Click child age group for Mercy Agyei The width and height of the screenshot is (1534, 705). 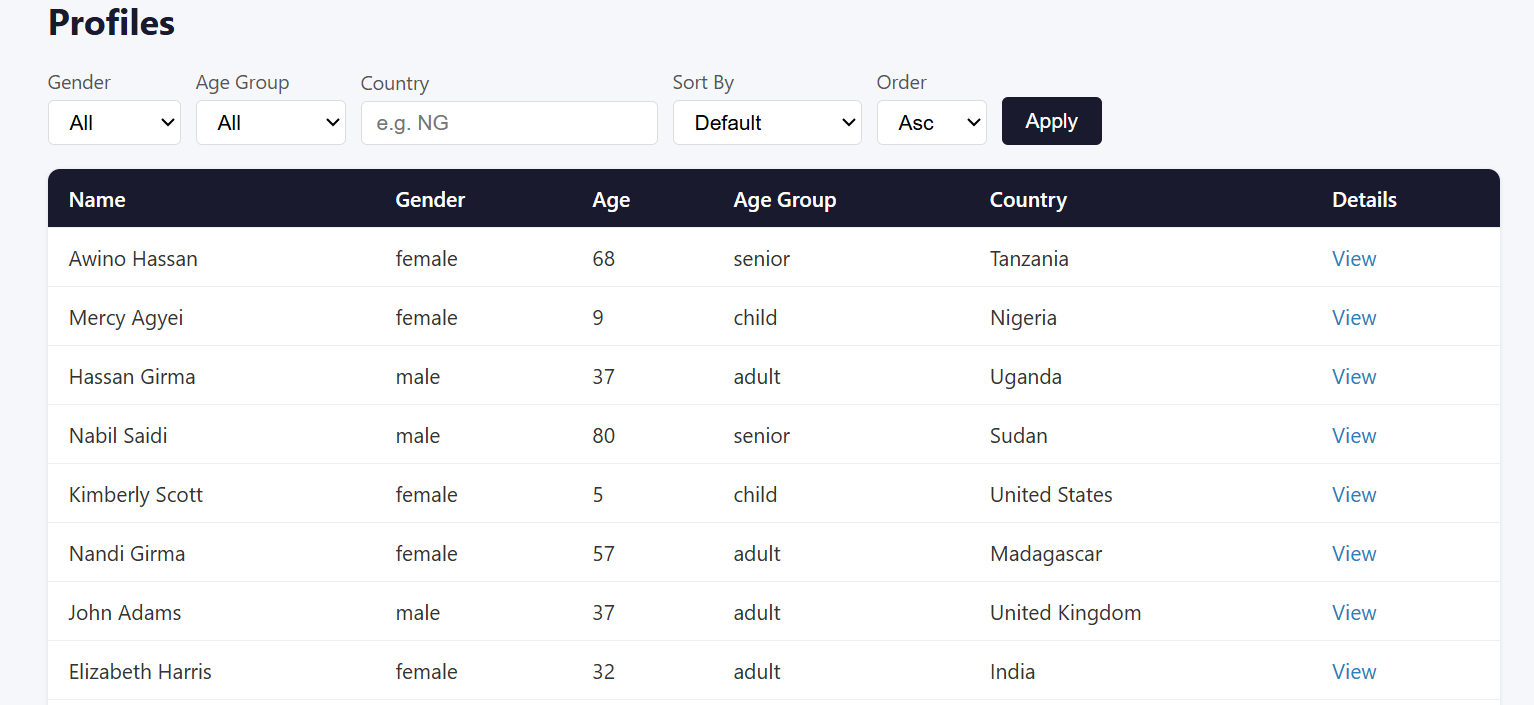pos(755,318)
